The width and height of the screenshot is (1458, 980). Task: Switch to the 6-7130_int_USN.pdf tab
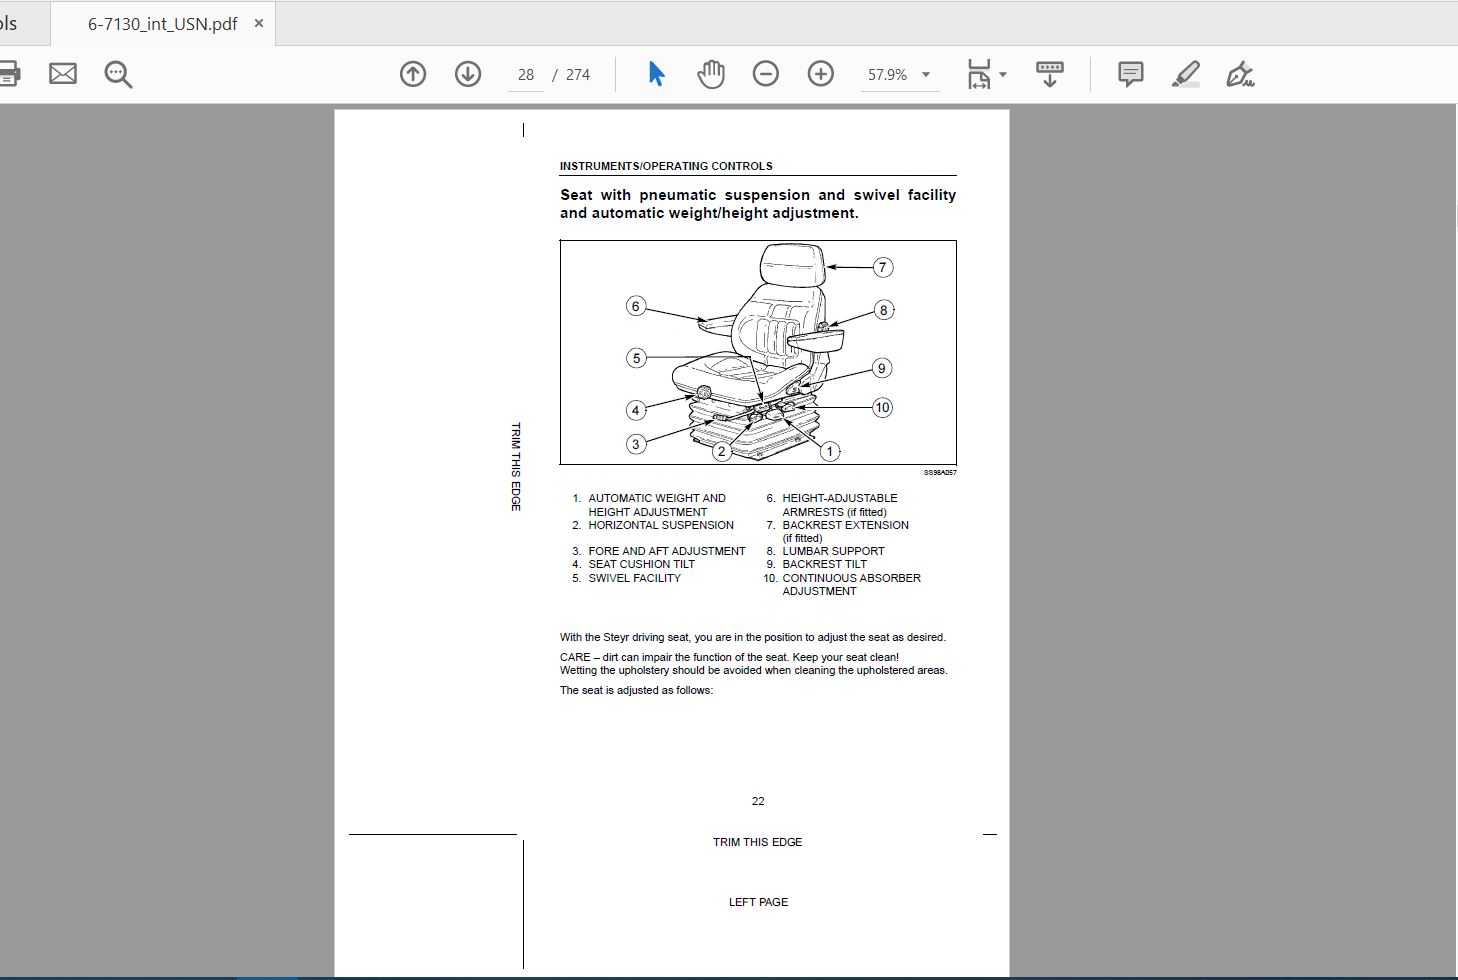[x=162, y=24]
